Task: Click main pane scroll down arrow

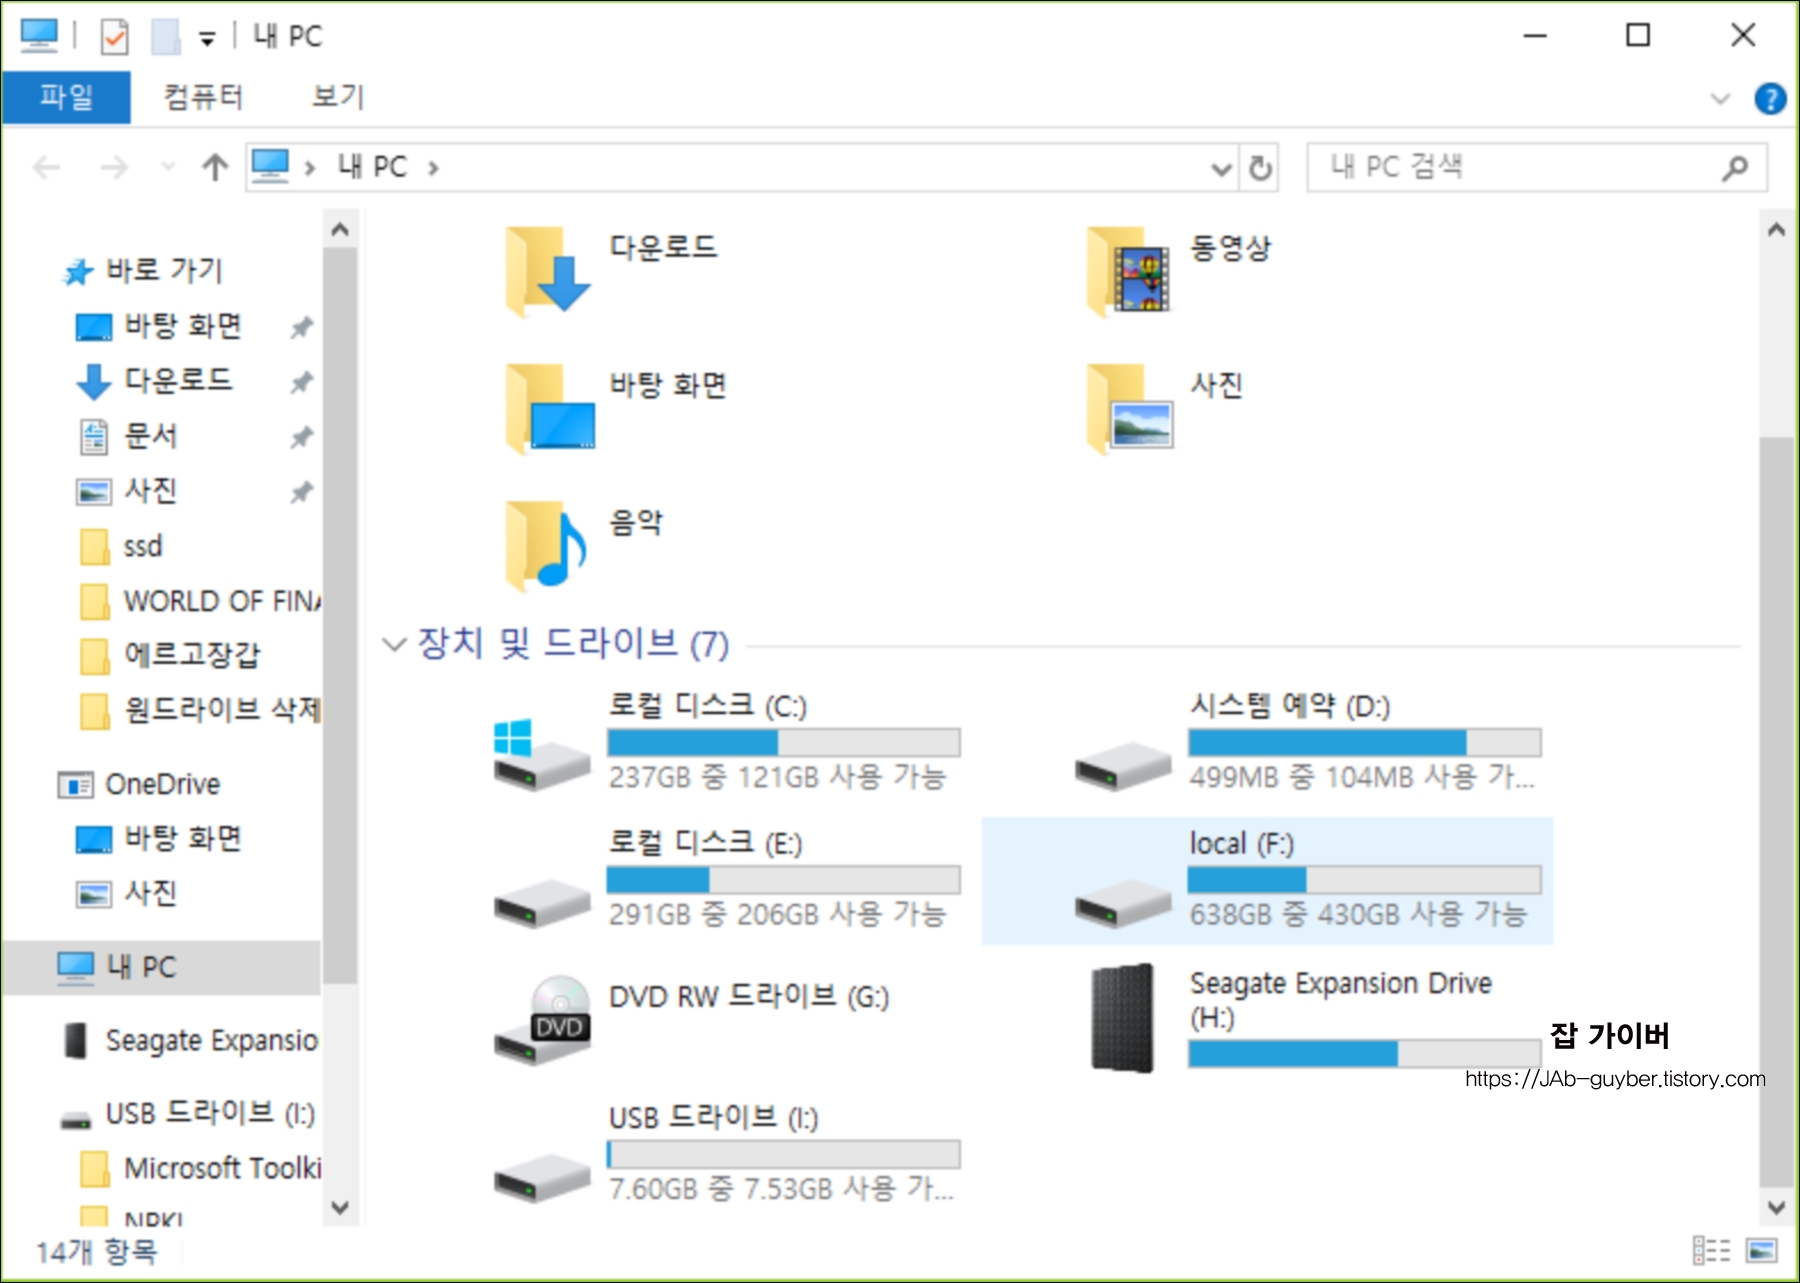Action: [1776, 1207]
